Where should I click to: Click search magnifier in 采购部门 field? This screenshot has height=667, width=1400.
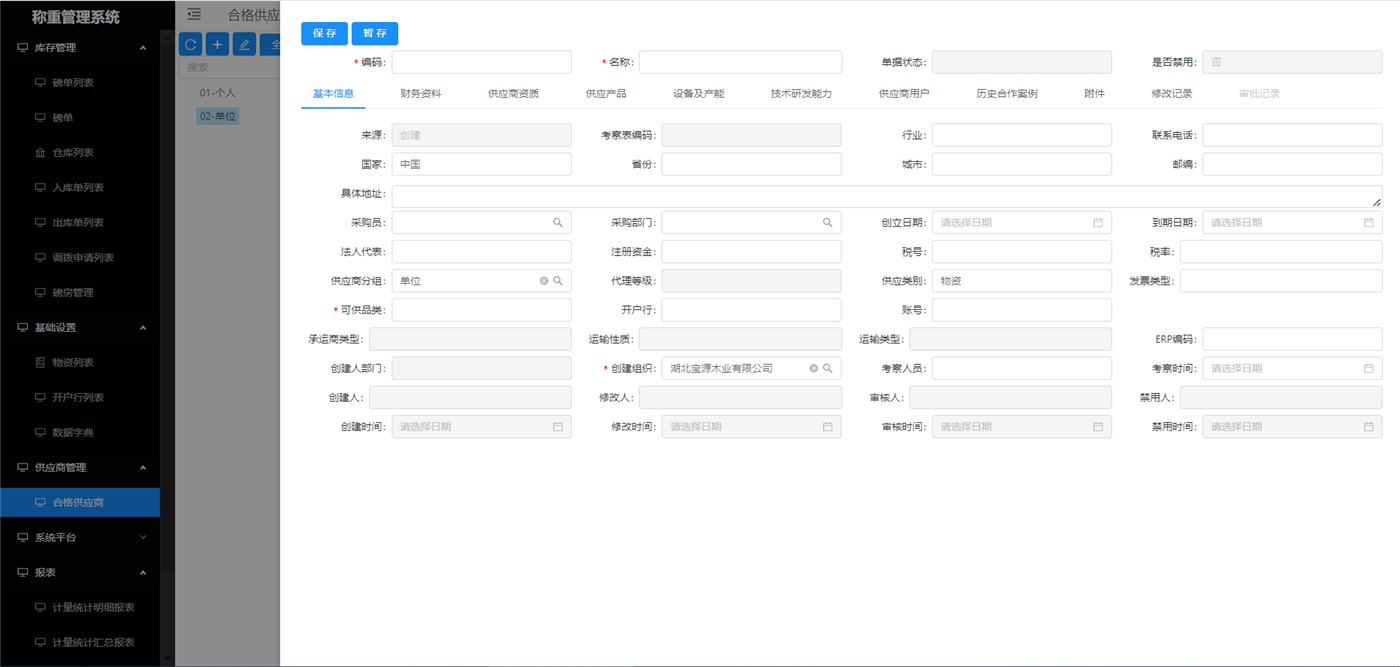828,223
